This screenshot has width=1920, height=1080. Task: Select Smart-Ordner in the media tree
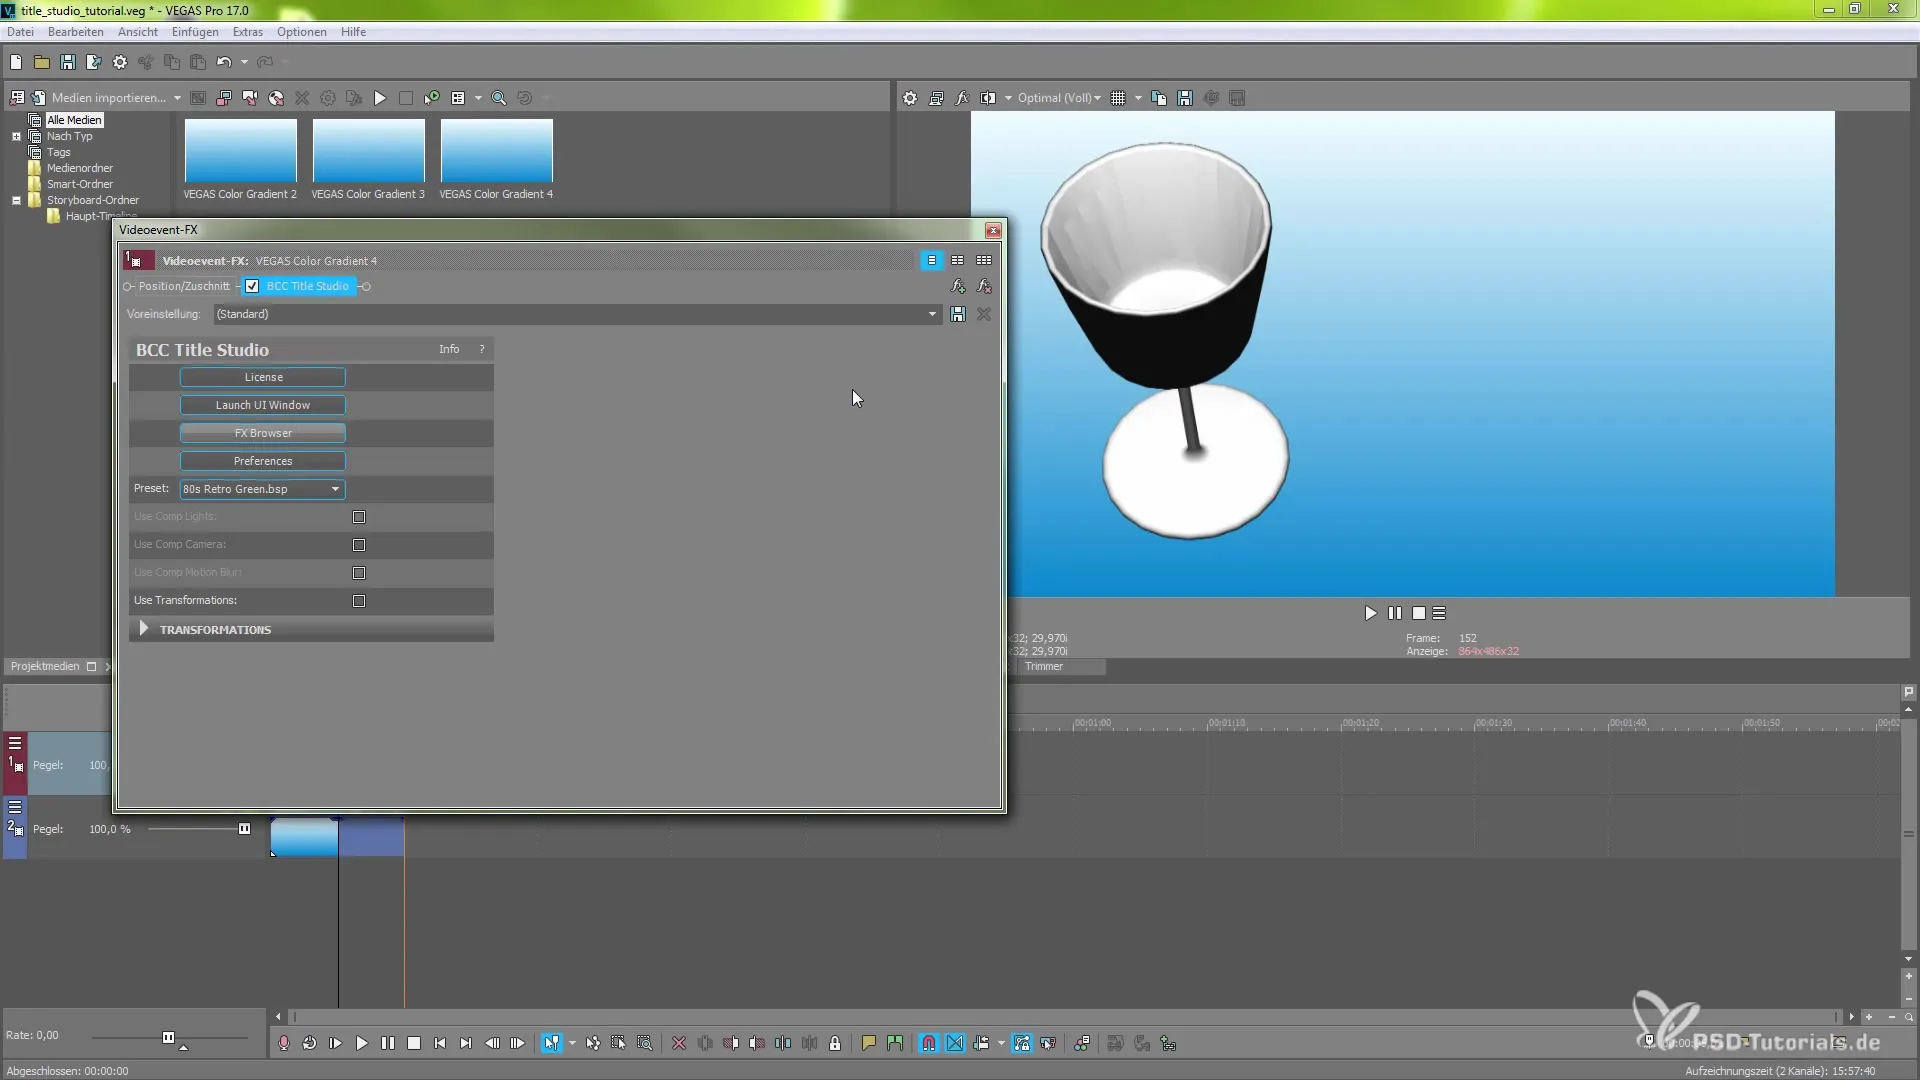point(80,184)
